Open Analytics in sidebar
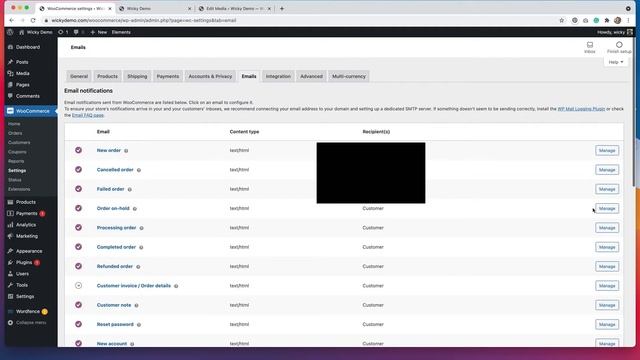The image size is (640, 360). [26, 225]
